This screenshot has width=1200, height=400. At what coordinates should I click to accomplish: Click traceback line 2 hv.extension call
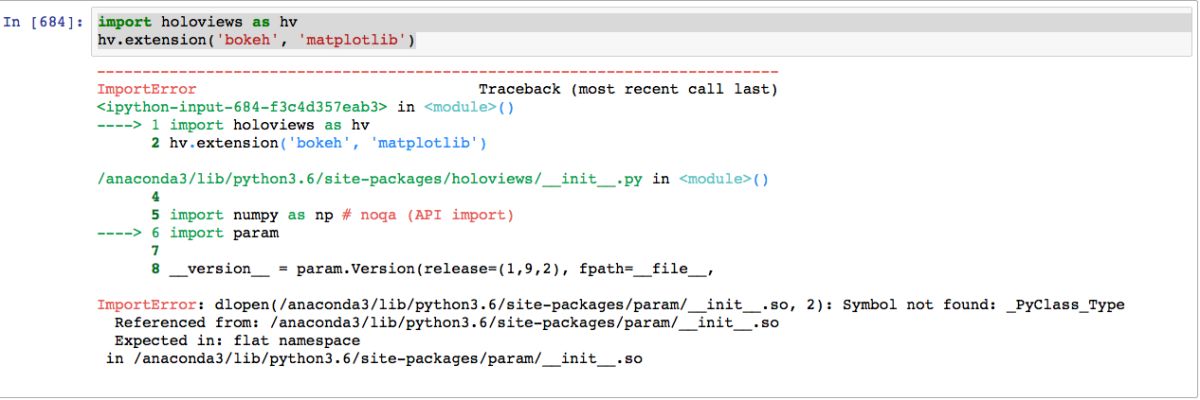(x=319, y=143)
